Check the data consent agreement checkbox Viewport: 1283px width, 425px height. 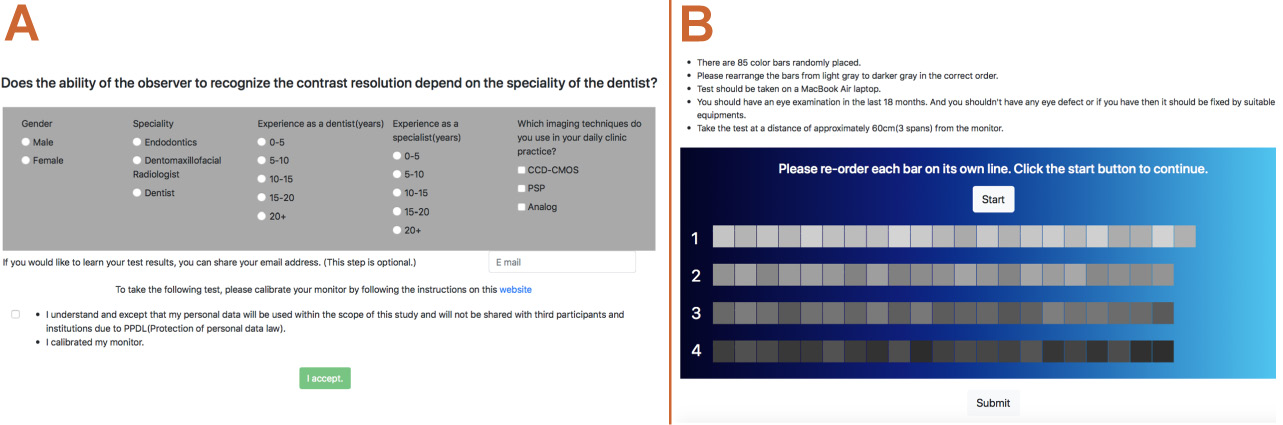click(x=15, y=314)
